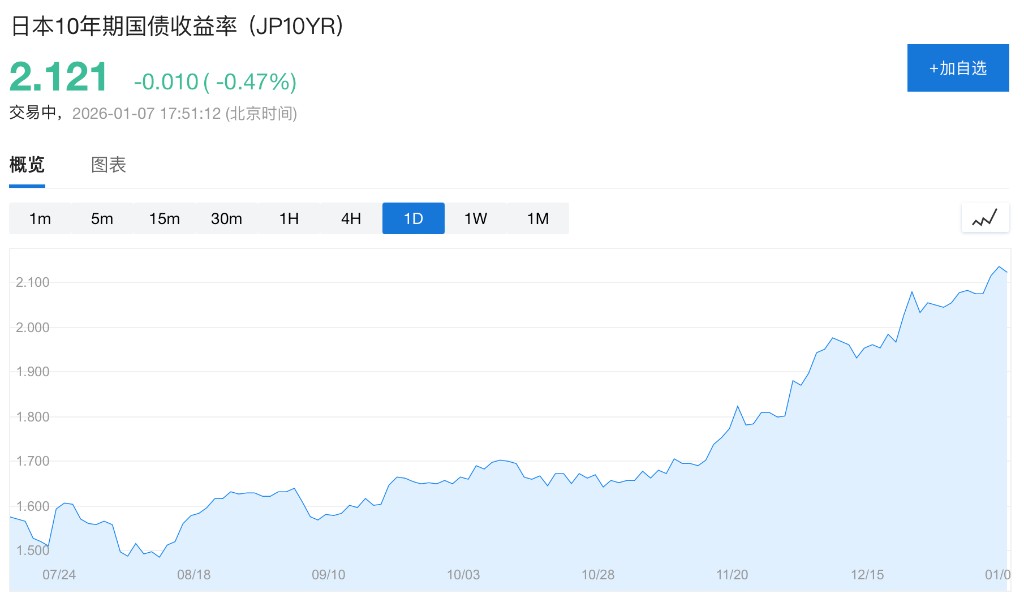Add JP10YR to watchlist with +加自选
Viewport: 1024px width, 605px height.
957,68
